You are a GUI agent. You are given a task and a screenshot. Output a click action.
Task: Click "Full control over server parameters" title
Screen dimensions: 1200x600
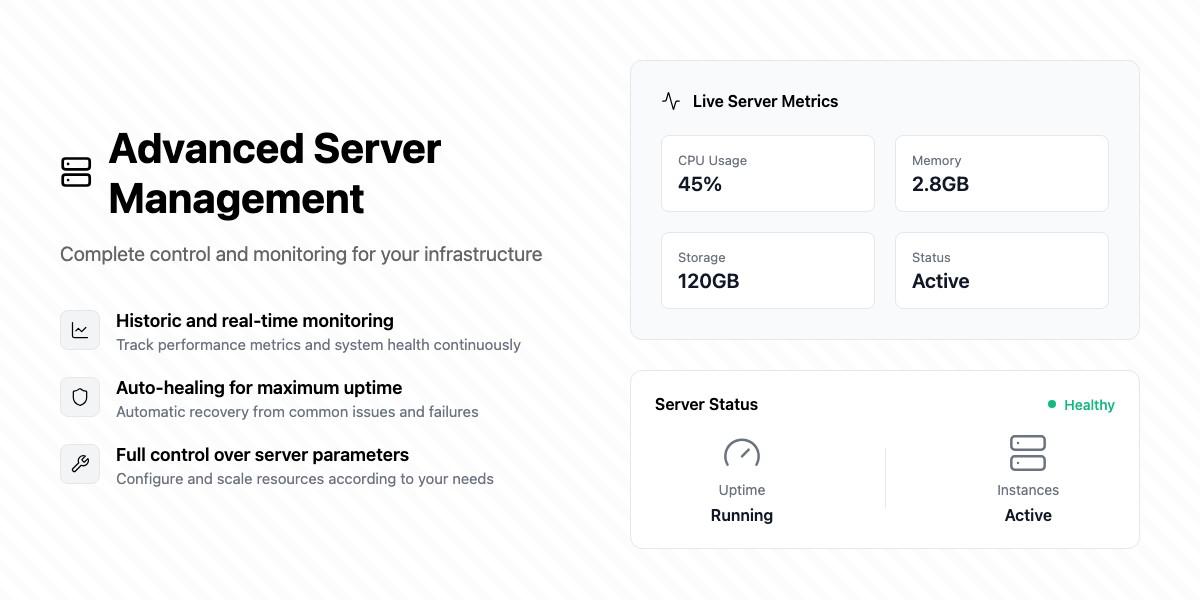click(262, 455)
